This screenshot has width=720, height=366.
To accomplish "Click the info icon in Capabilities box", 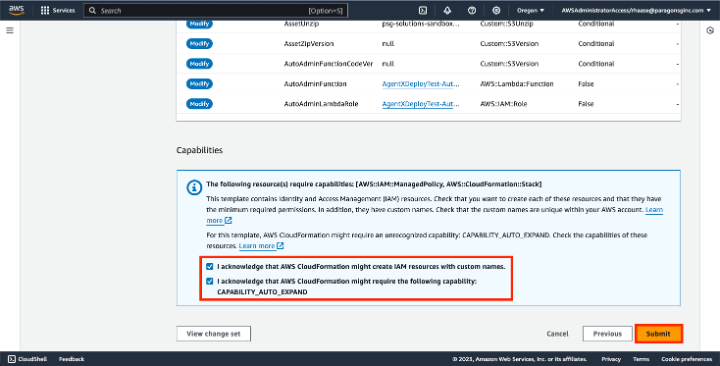I will 194,187.
